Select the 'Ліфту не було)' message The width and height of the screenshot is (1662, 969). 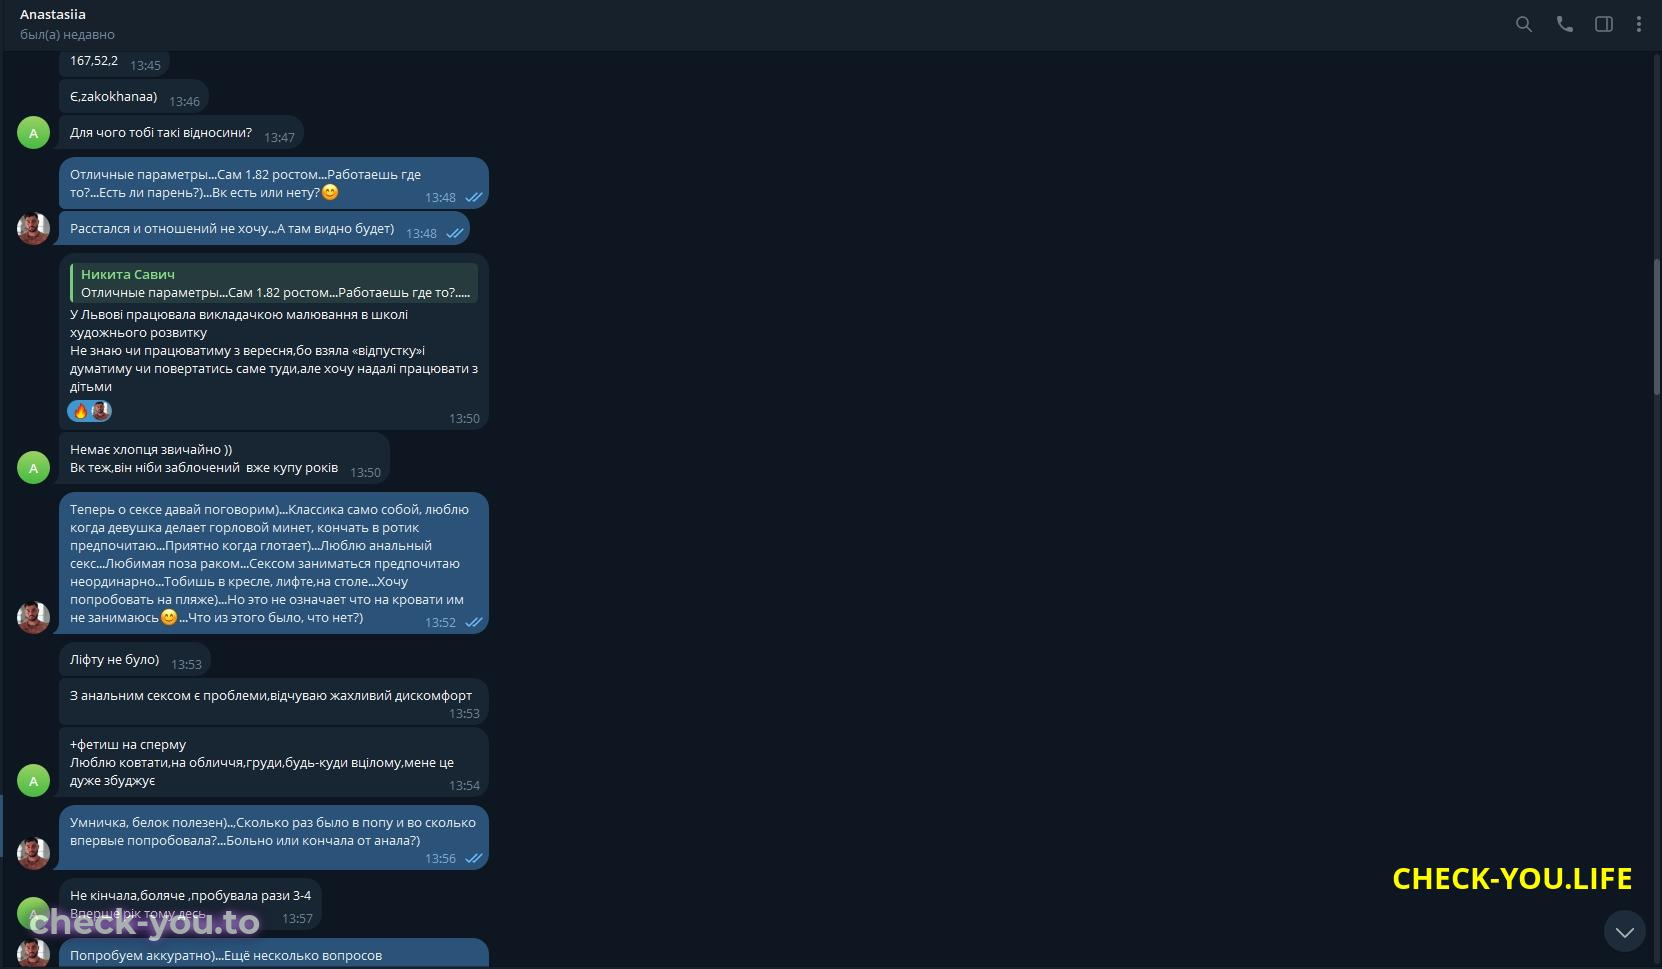[135, 660]
